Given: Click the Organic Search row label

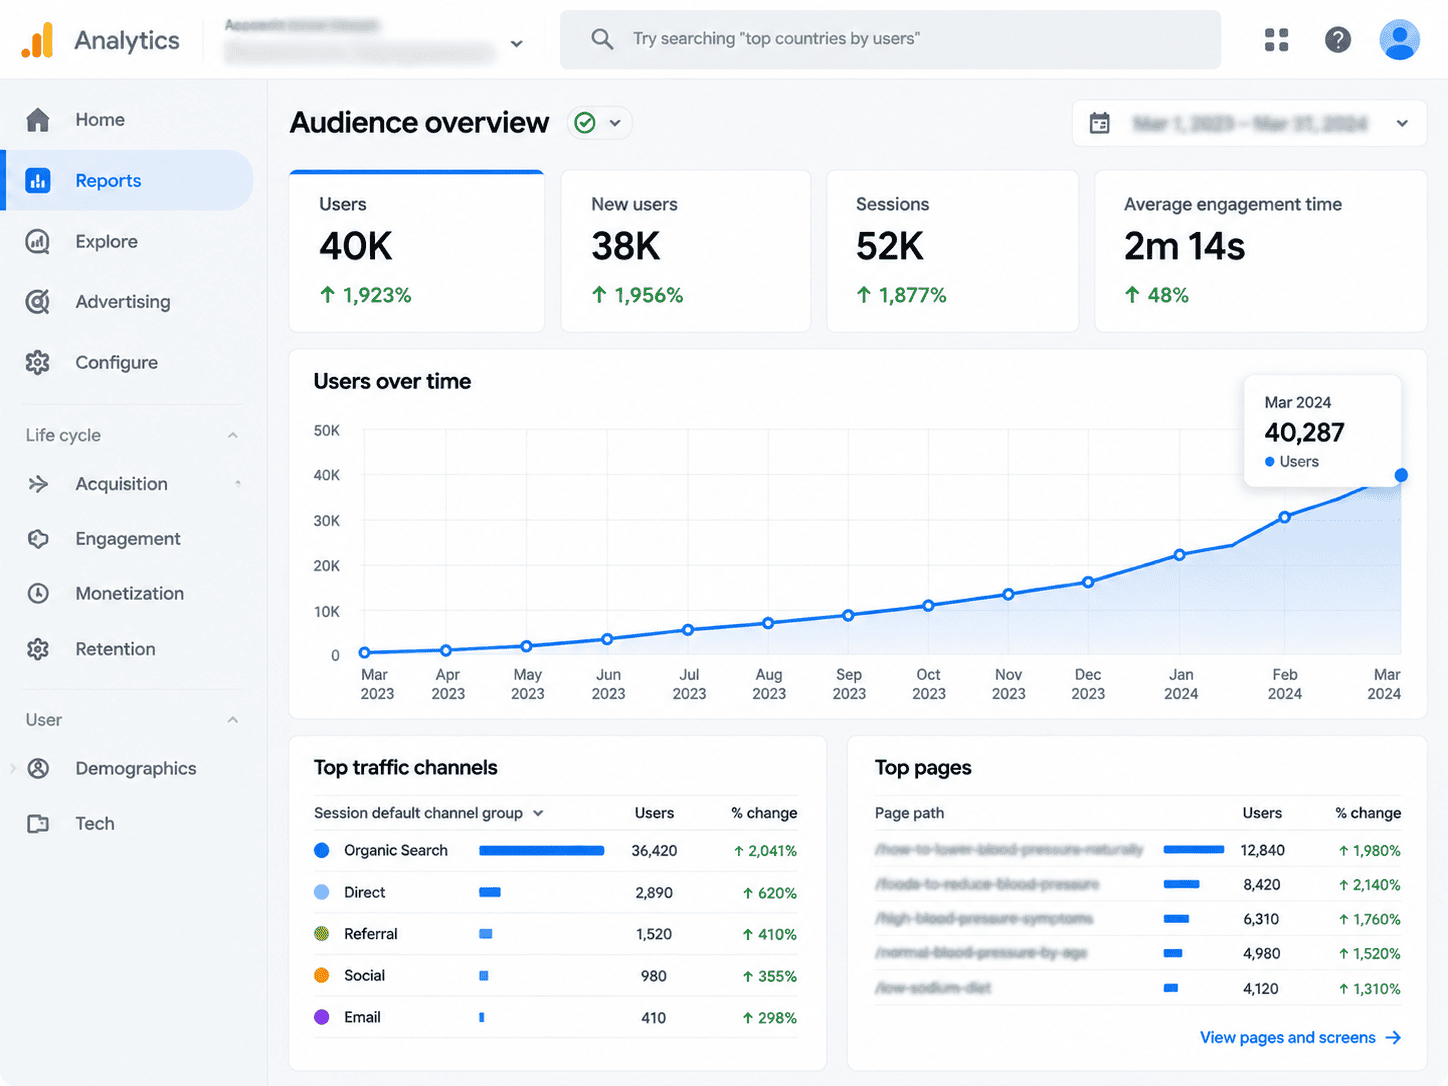Looking at the screenshot, I should pos(396,851).
